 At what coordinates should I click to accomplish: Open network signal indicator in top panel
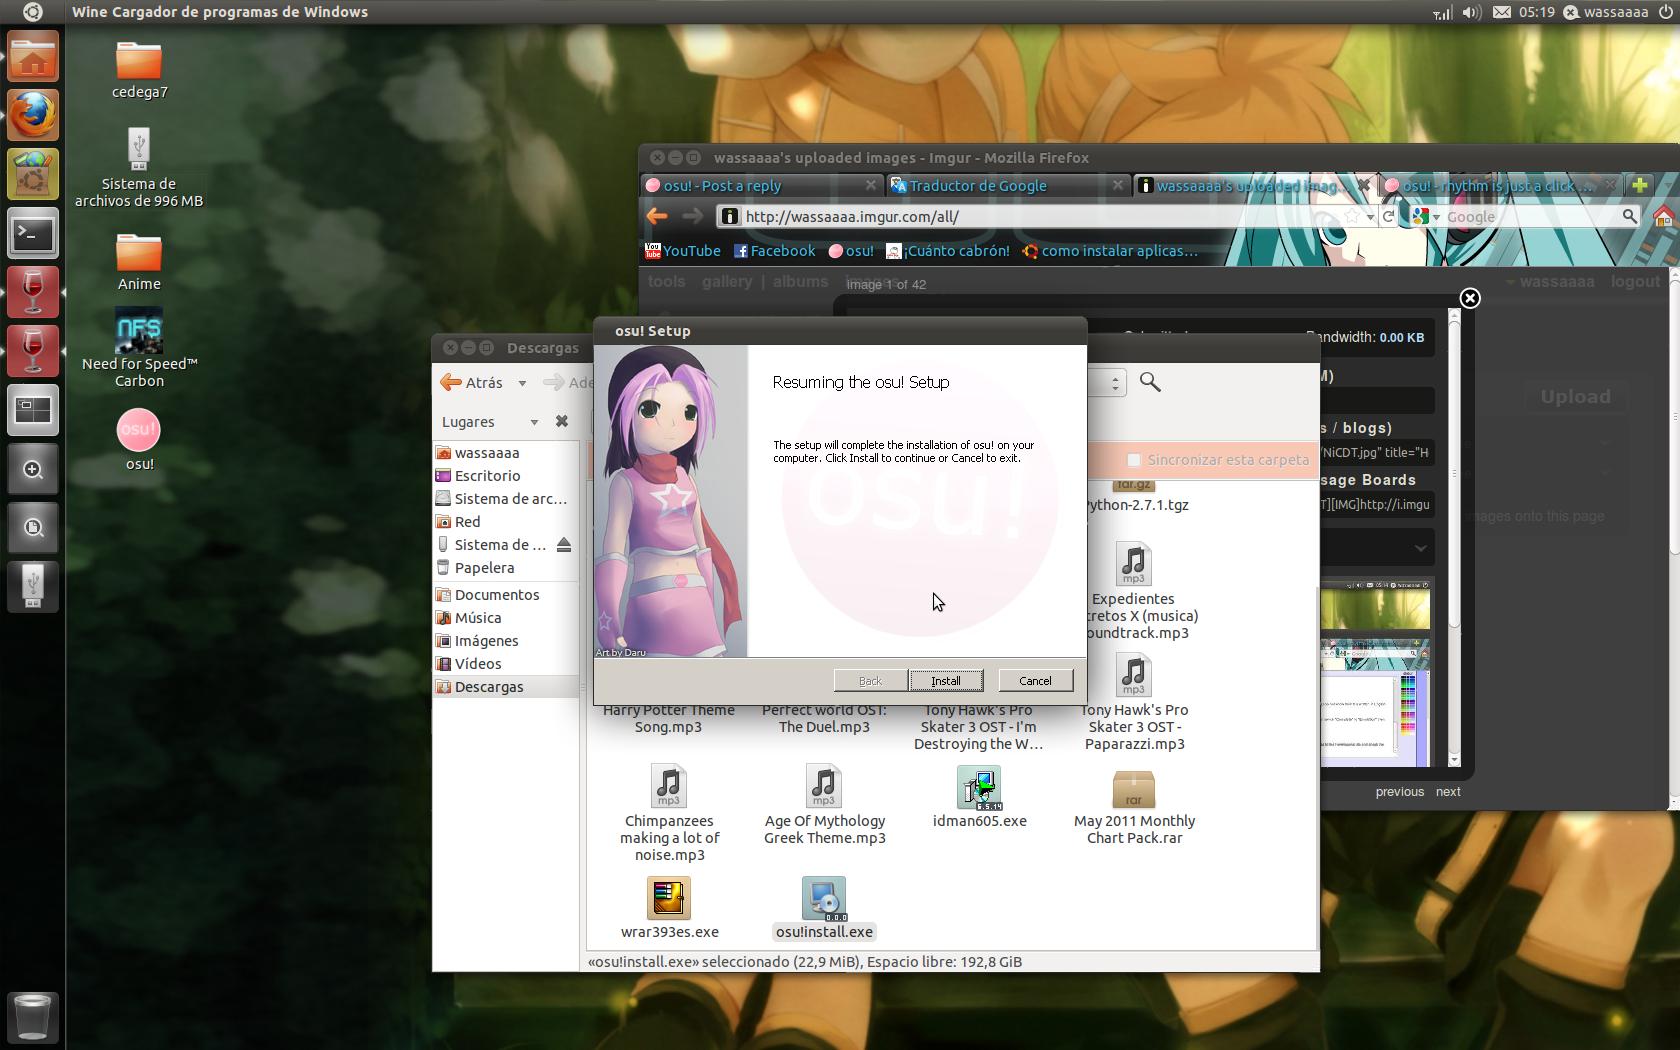tap(1442, 12)
